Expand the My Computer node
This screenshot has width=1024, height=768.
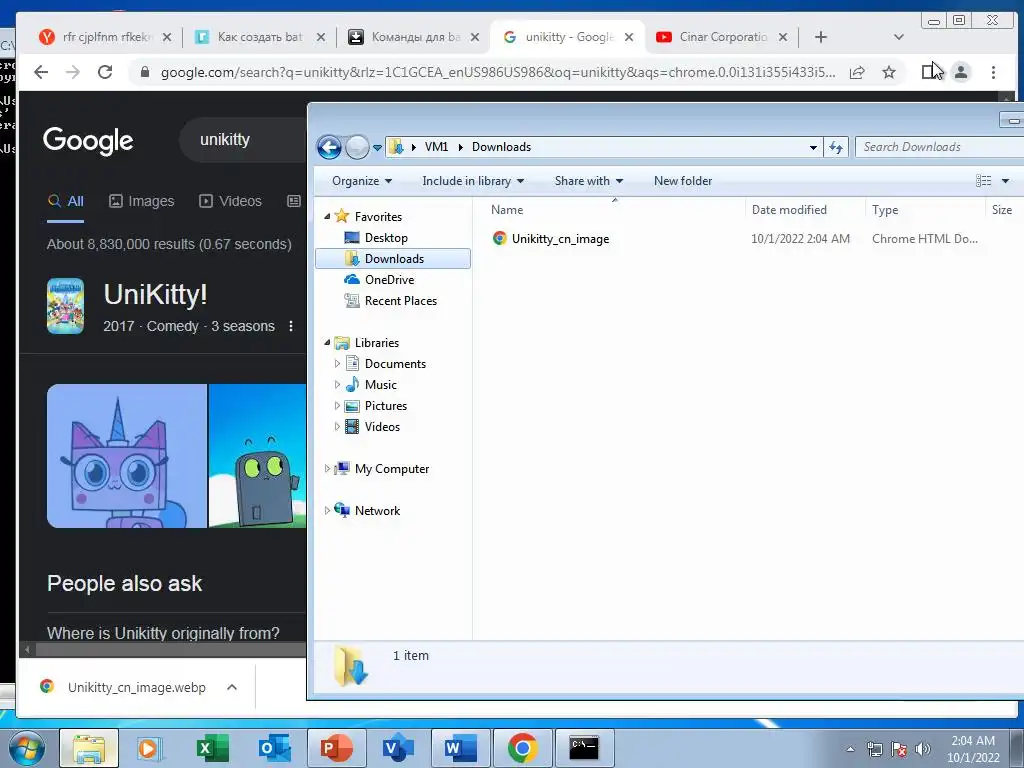[327, 469]
